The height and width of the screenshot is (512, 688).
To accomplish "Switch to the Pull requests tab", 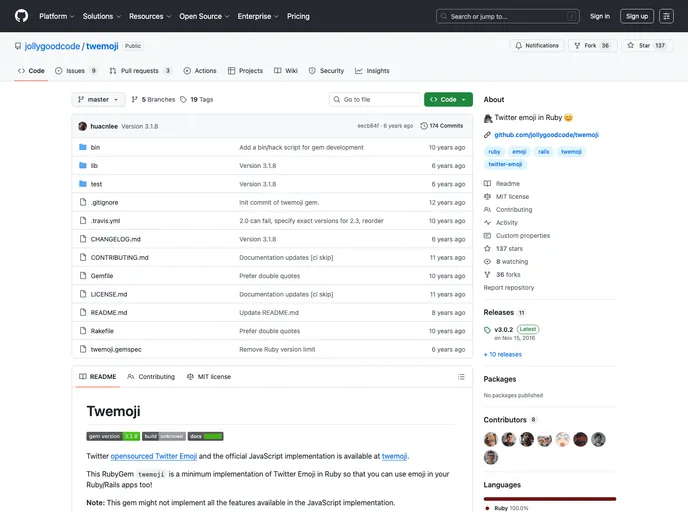I will 140,71.
